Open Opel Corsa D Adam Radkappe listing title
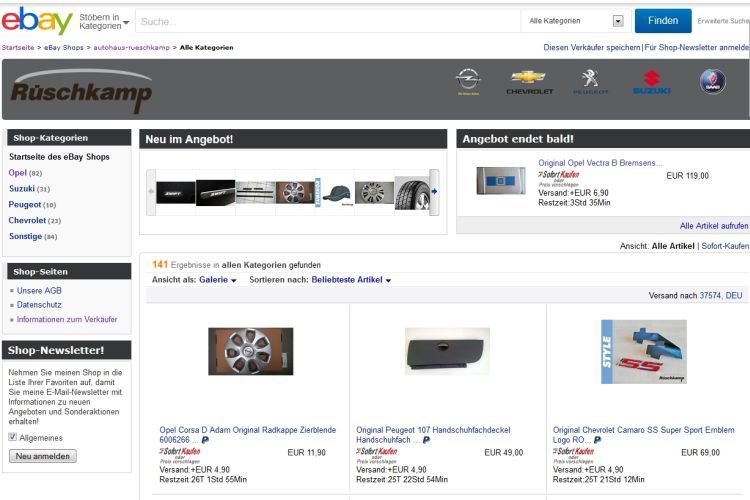 pos(248,434)
